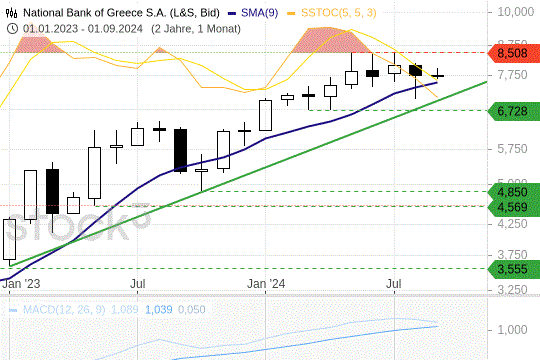This screenshot has width=540, height=360.
Task: Click the '(2 Jahre, 1 Monat)' duration text
Action: click(x=196, y=29)
